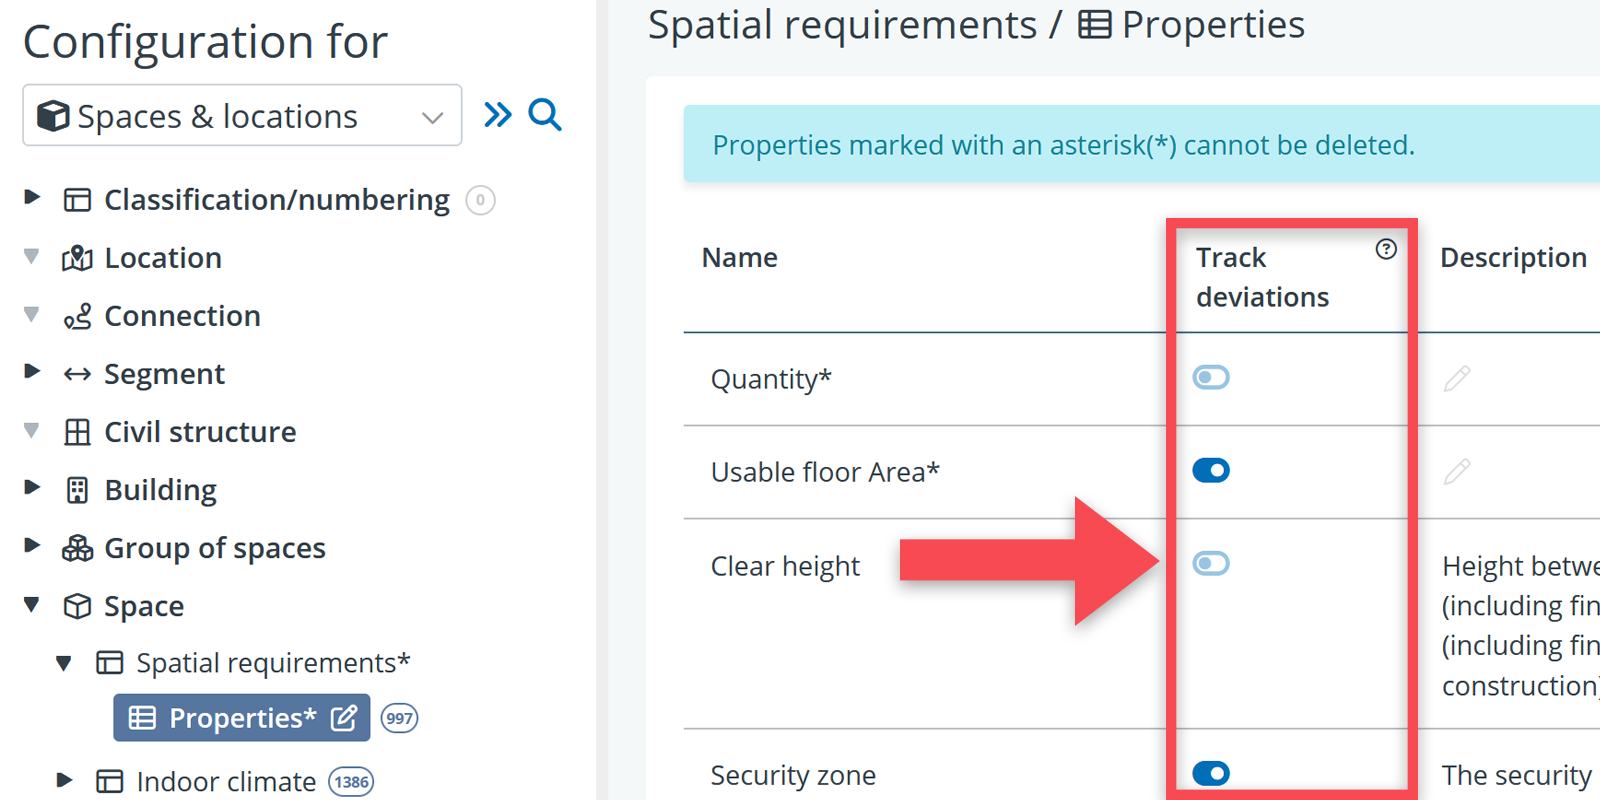Click the edit icon on Properties item

coord(344,718)
